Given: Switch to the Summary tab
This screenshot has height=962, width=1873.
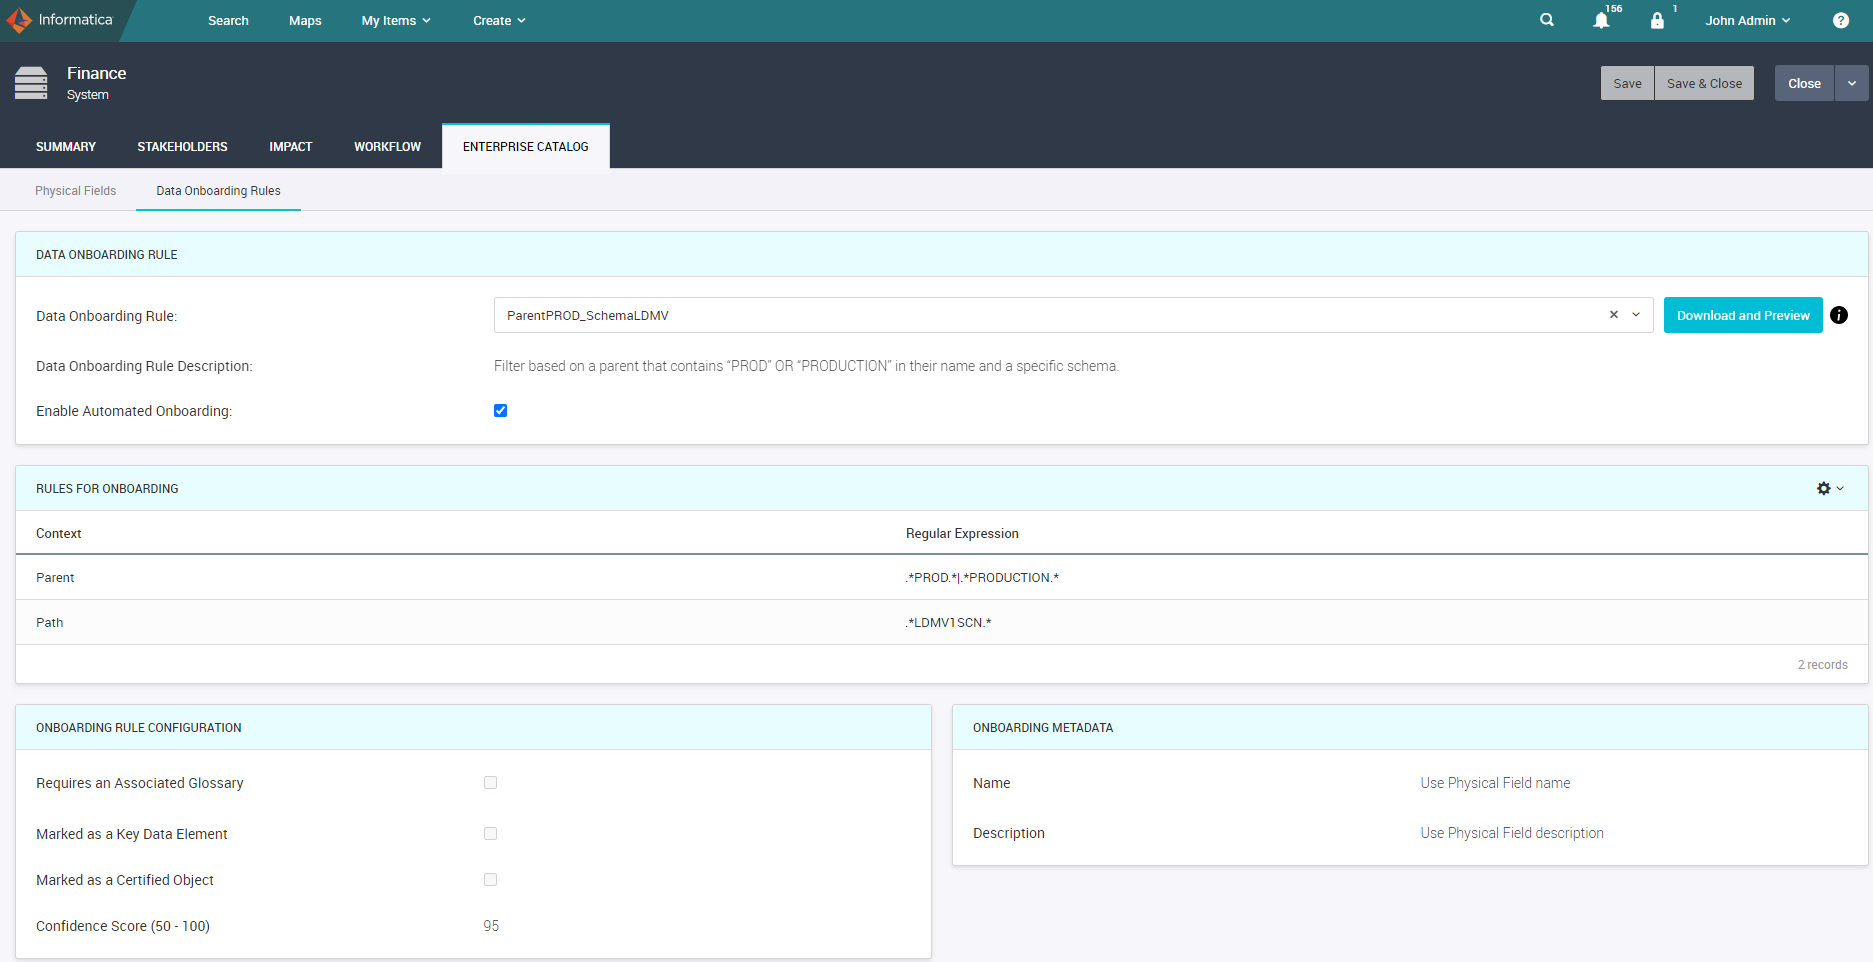Looking at the screenshot, I should [66, 146].
